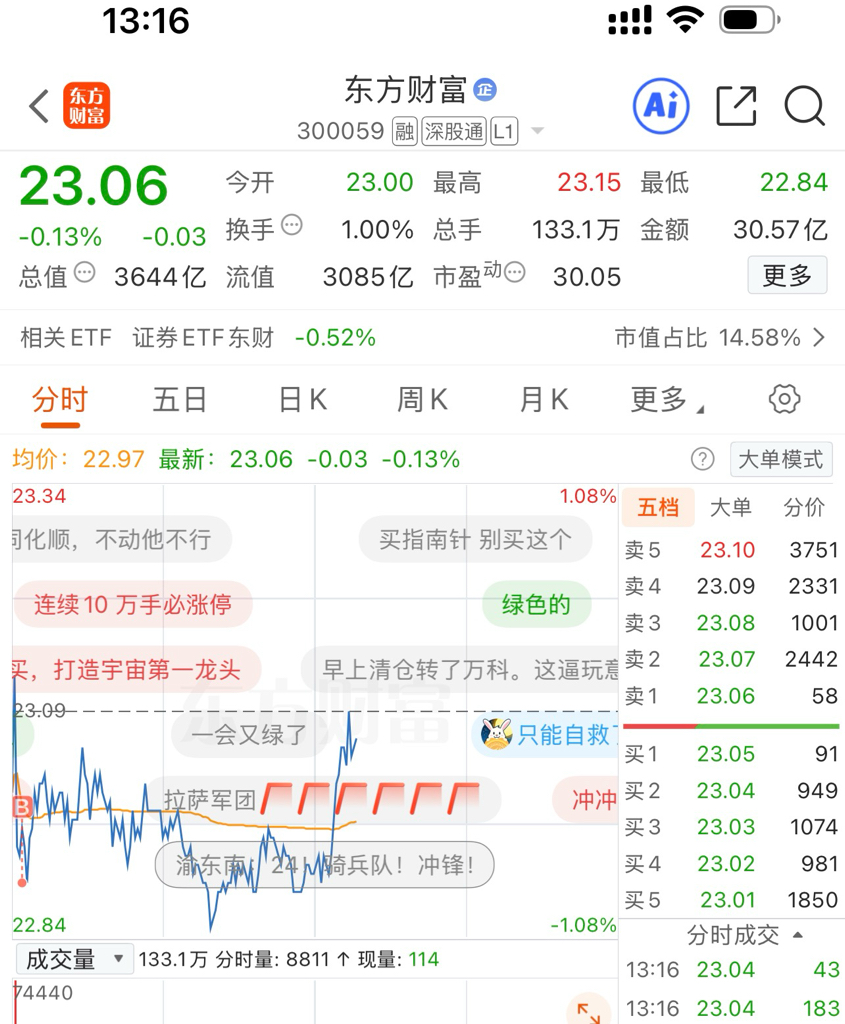
Task: Tap the 买2 price 23.04
Action: 725,791
